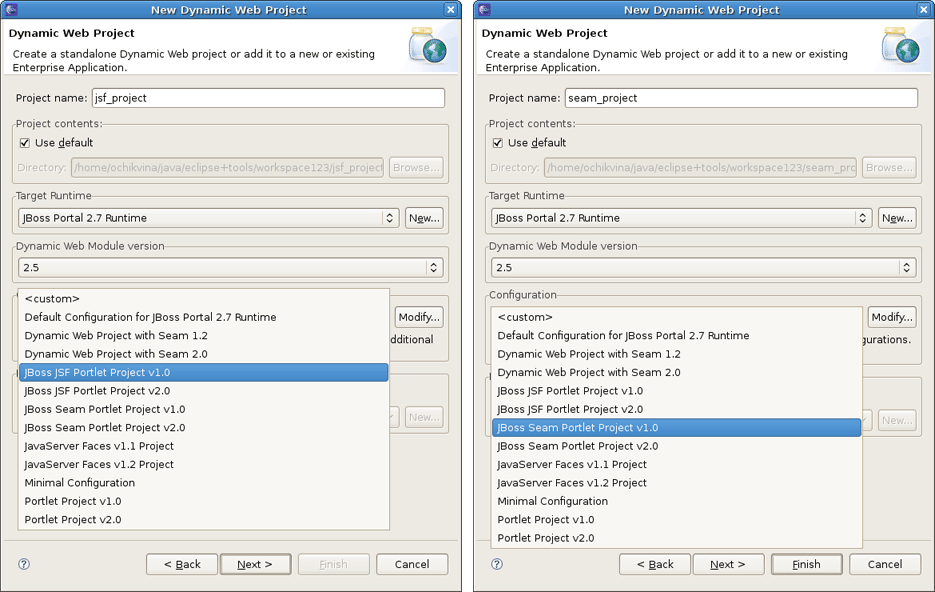Select Minimal Configuration in seam_project list
The width and height of the screenshot is (935, 592).
coord(676,501)
